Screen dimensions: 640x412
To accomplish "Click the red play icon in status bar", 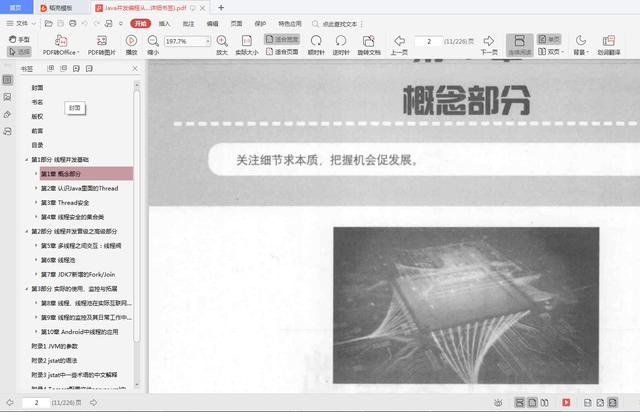I will [566, 403].
